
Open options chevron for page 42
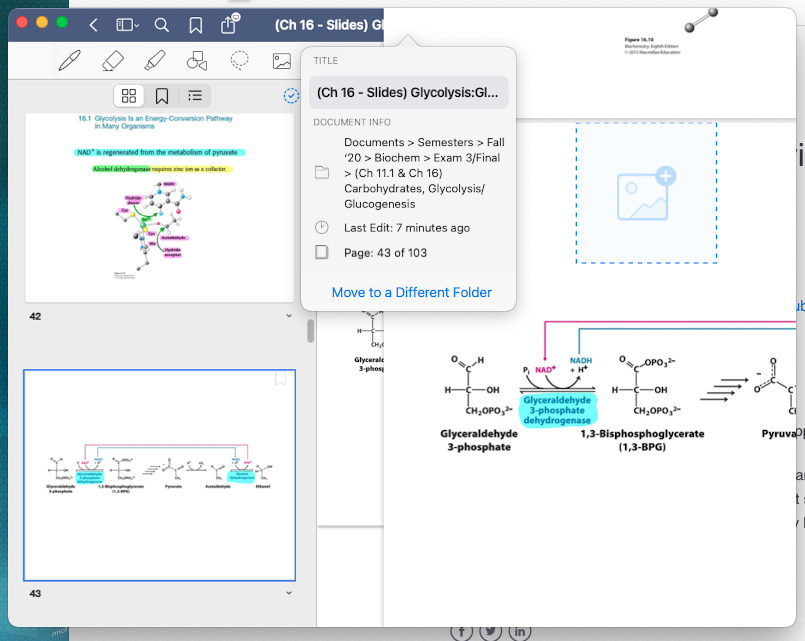[x=289, y=316]
